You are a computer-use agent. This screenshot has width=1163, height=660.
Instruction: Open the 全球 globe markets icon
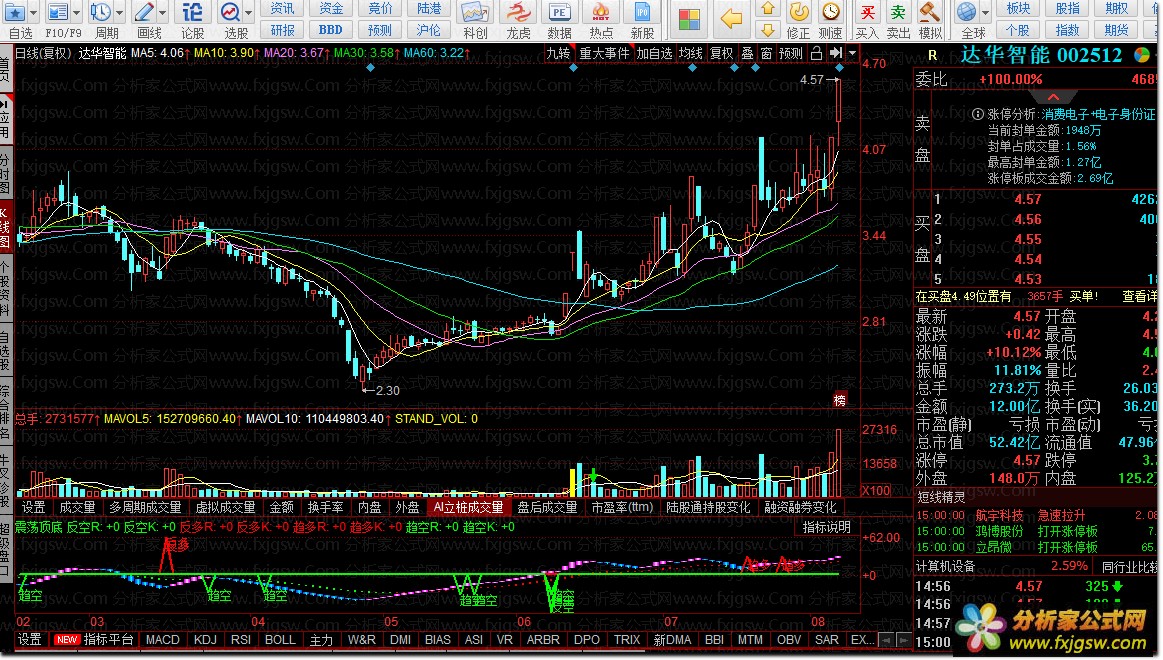click(966, 13)
